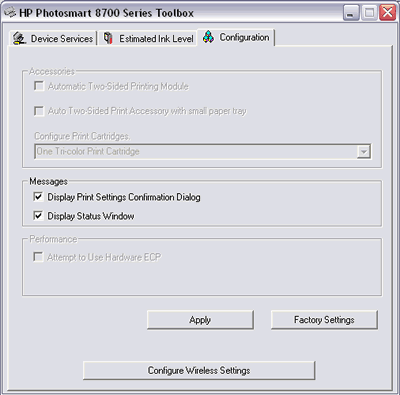Check Automatic Two-Sided Printing Module box
The image size is (400, 395).
click(x=39, y=86)
